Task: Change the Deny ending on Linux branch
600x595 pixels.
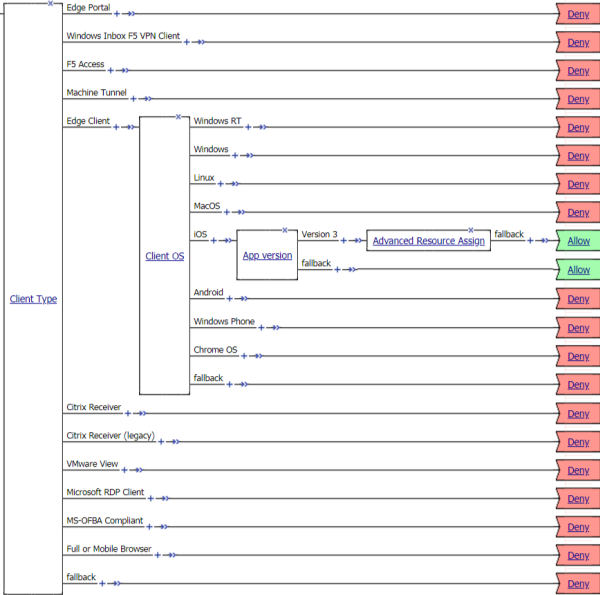Action: [x=578, y=185]
